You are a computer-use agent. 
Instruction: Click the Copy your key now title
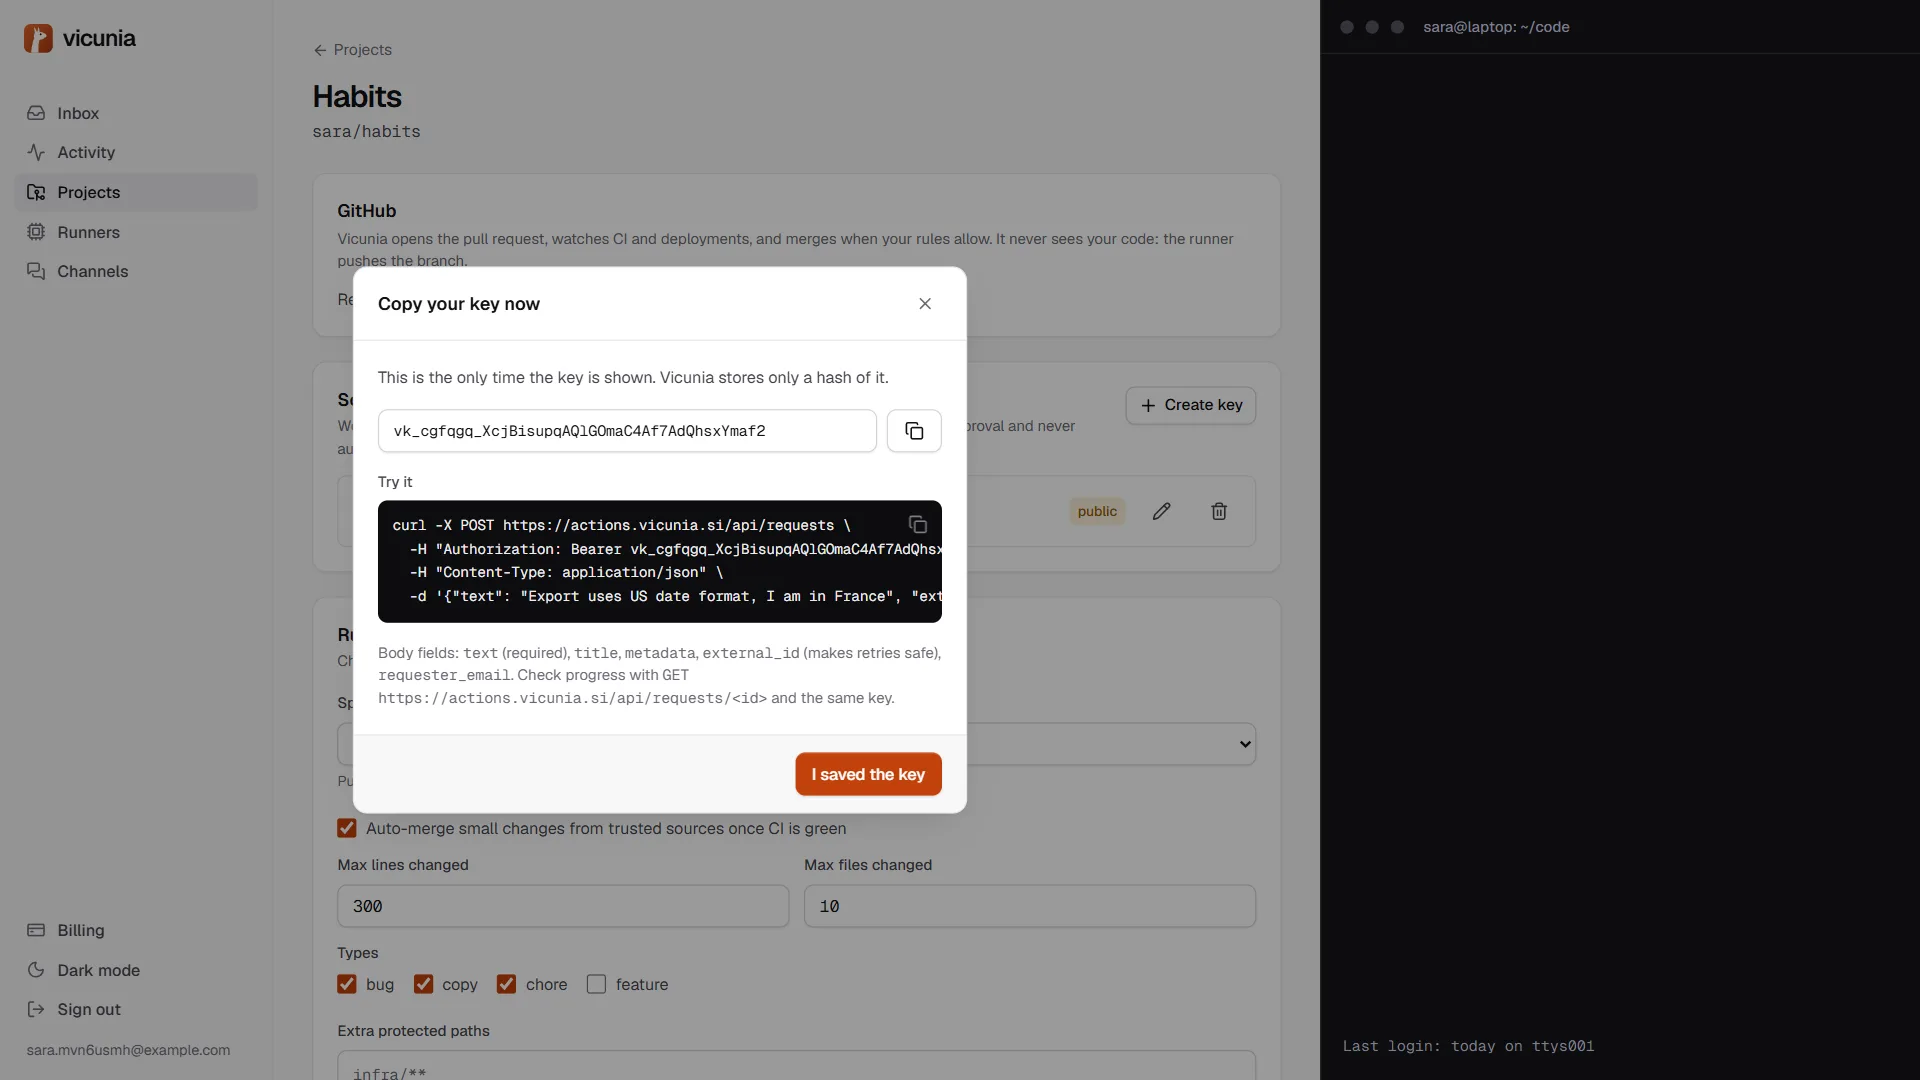459,304
